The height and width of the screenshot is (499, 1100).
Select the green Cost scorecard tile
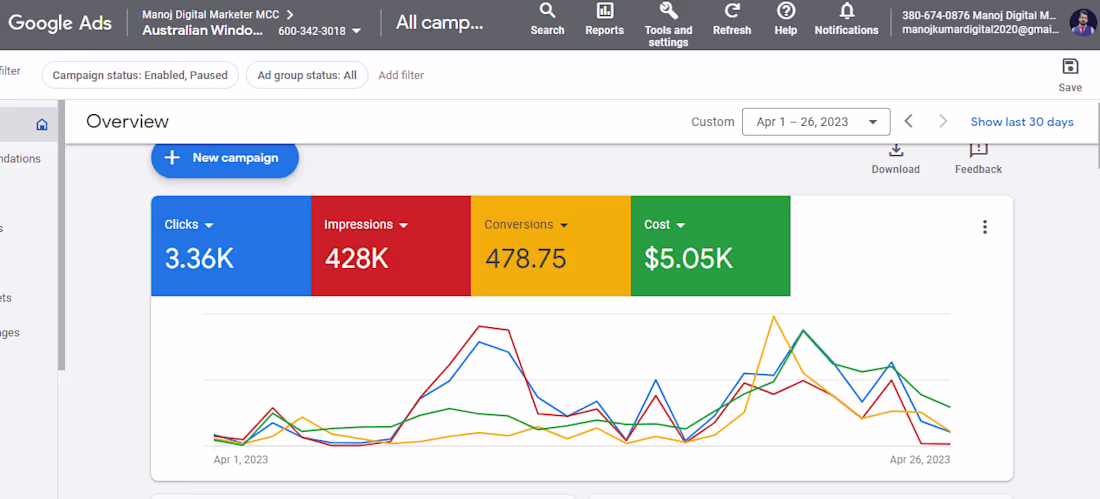coord(710,246)
